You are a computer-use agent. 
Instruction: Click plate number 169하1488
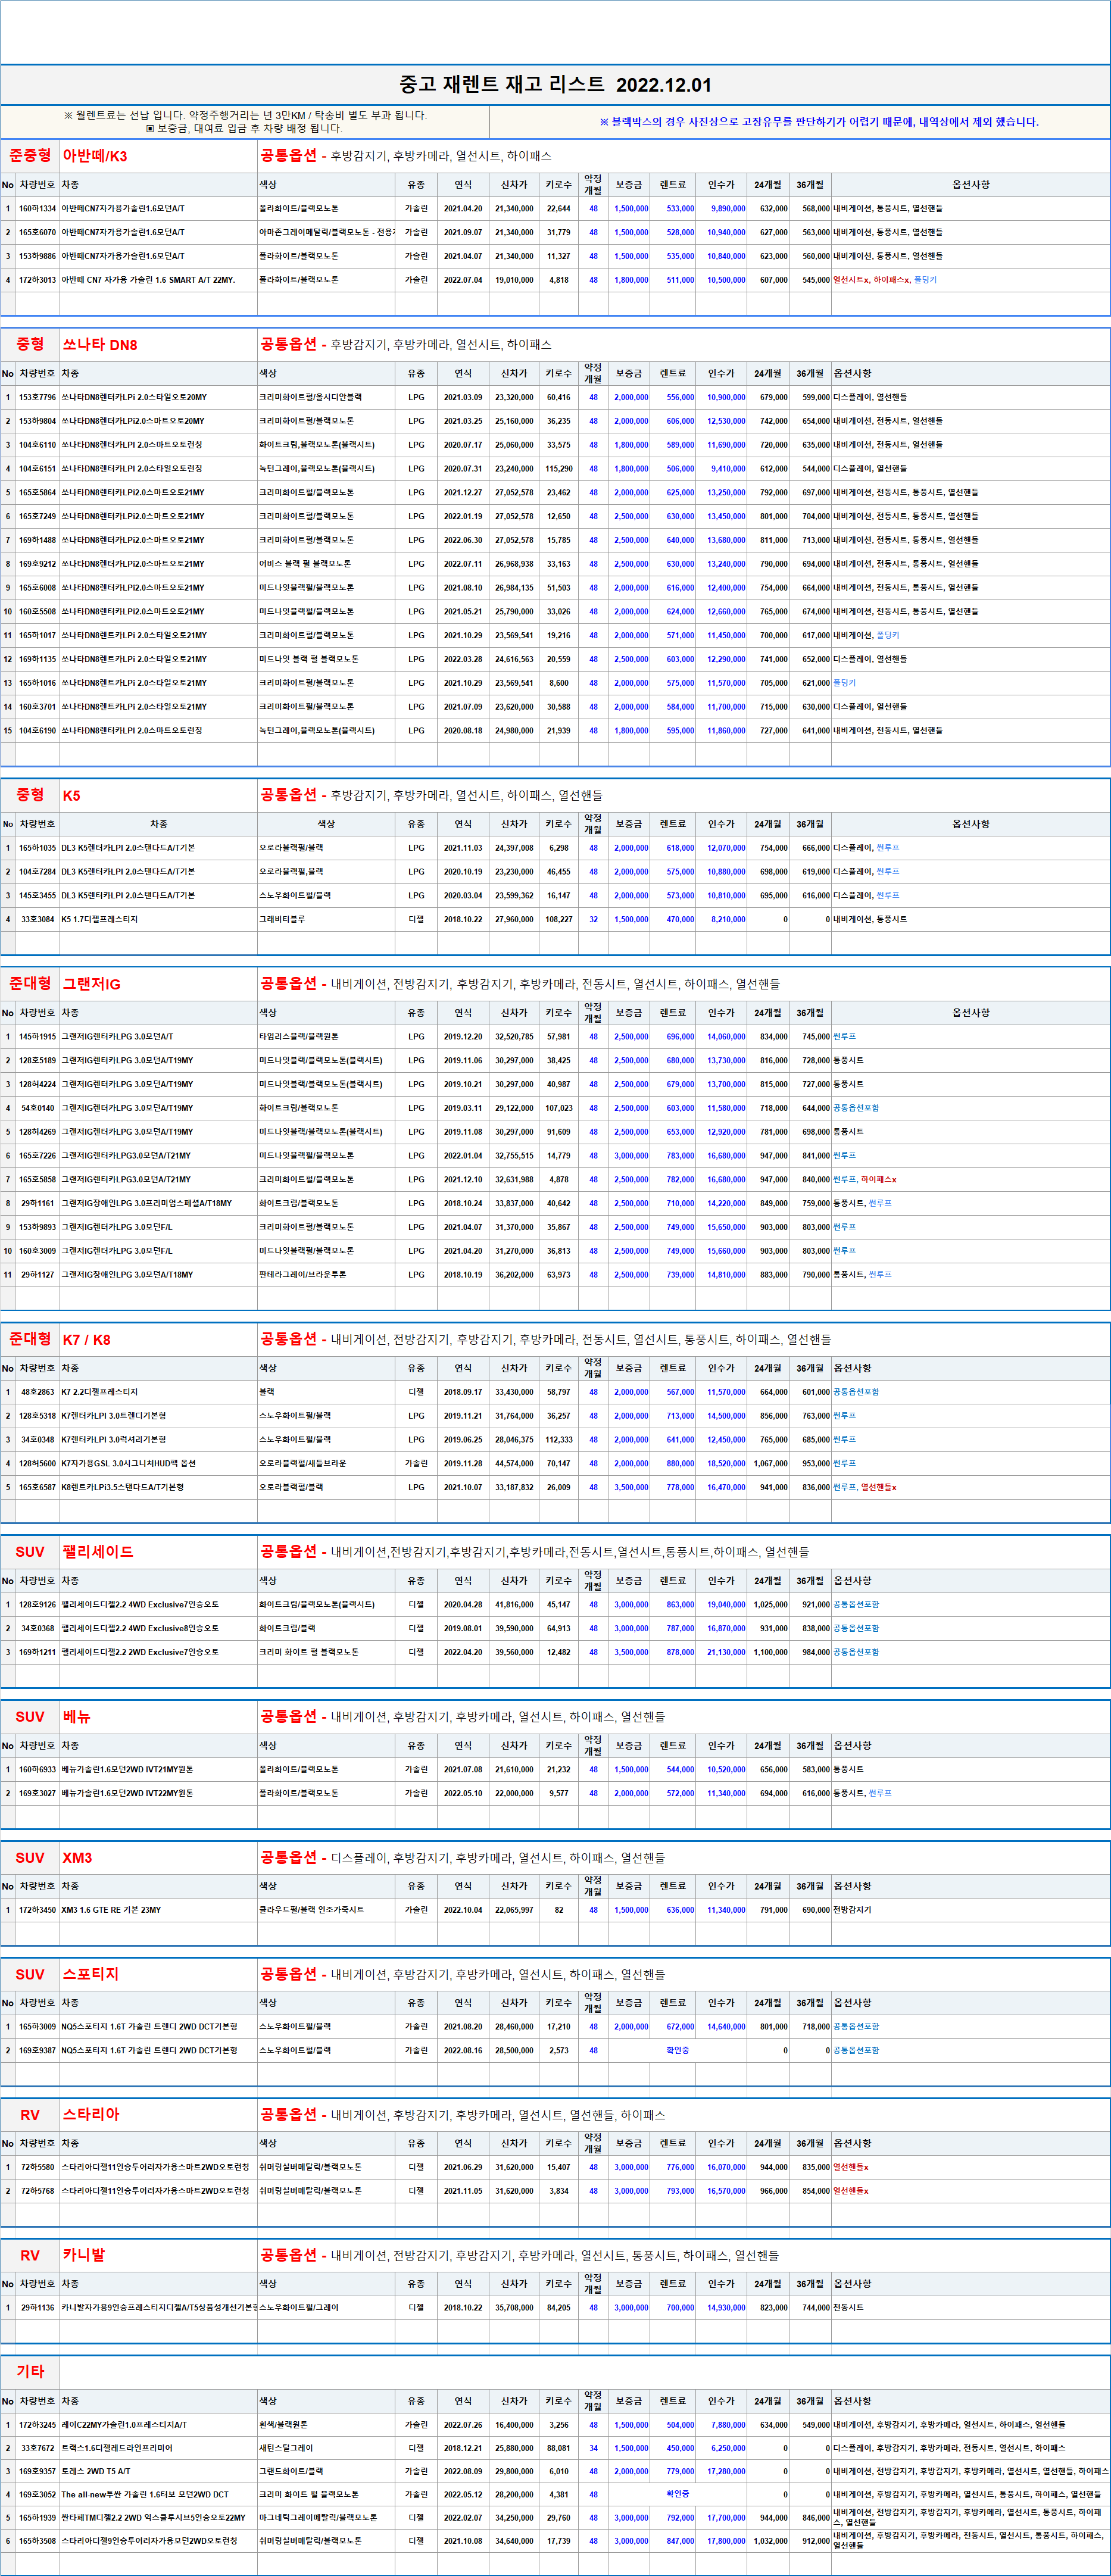37,540
